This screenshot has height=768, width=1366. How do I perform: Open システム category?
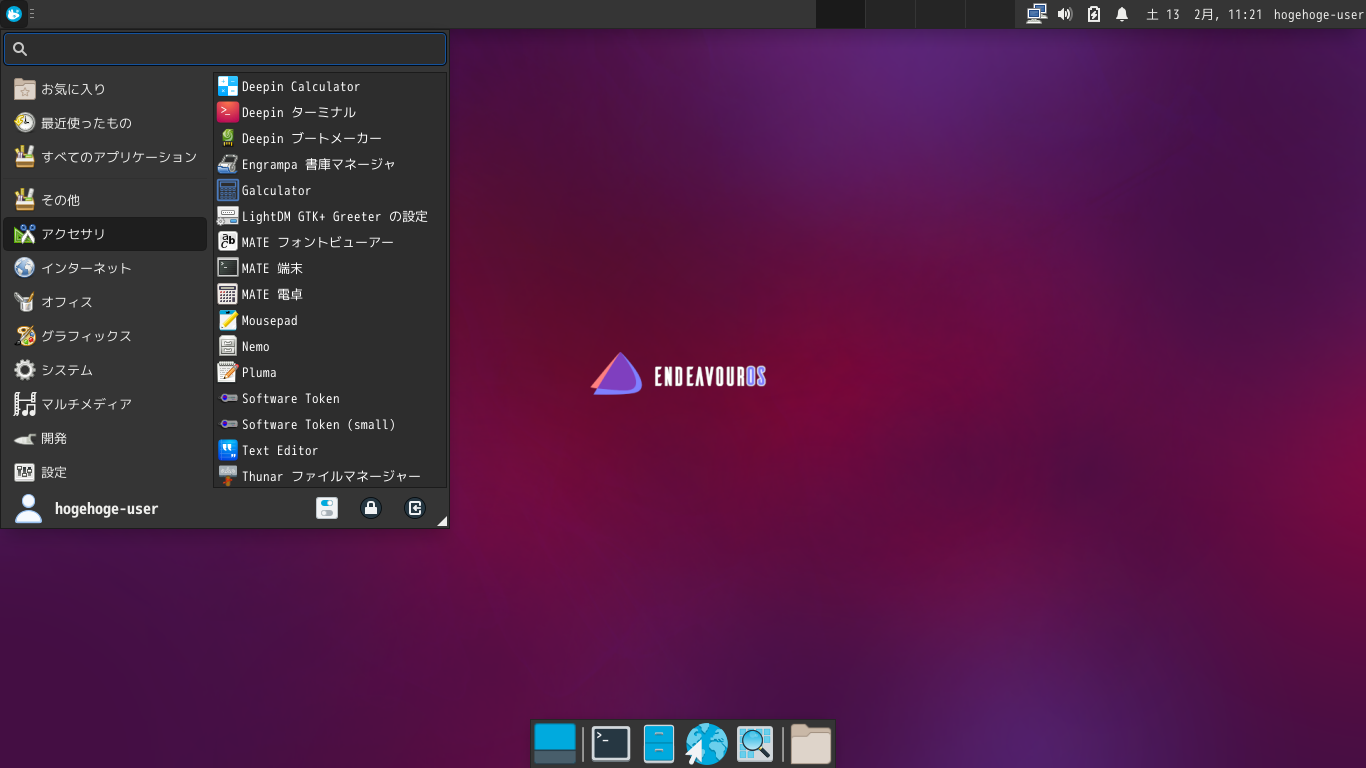click(105, 370)
